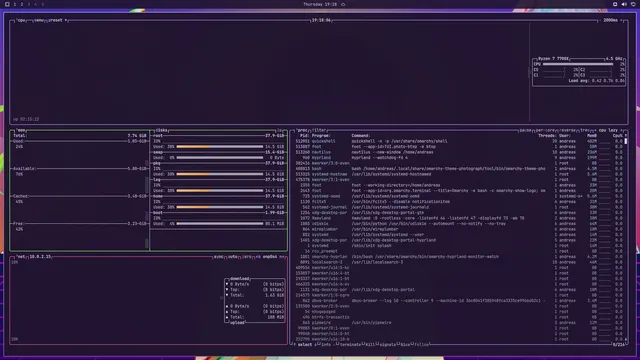Decrease the 2000ms update interval with minus
The image size is (640, 360).
pyautogui.click(x=600, y=20)
